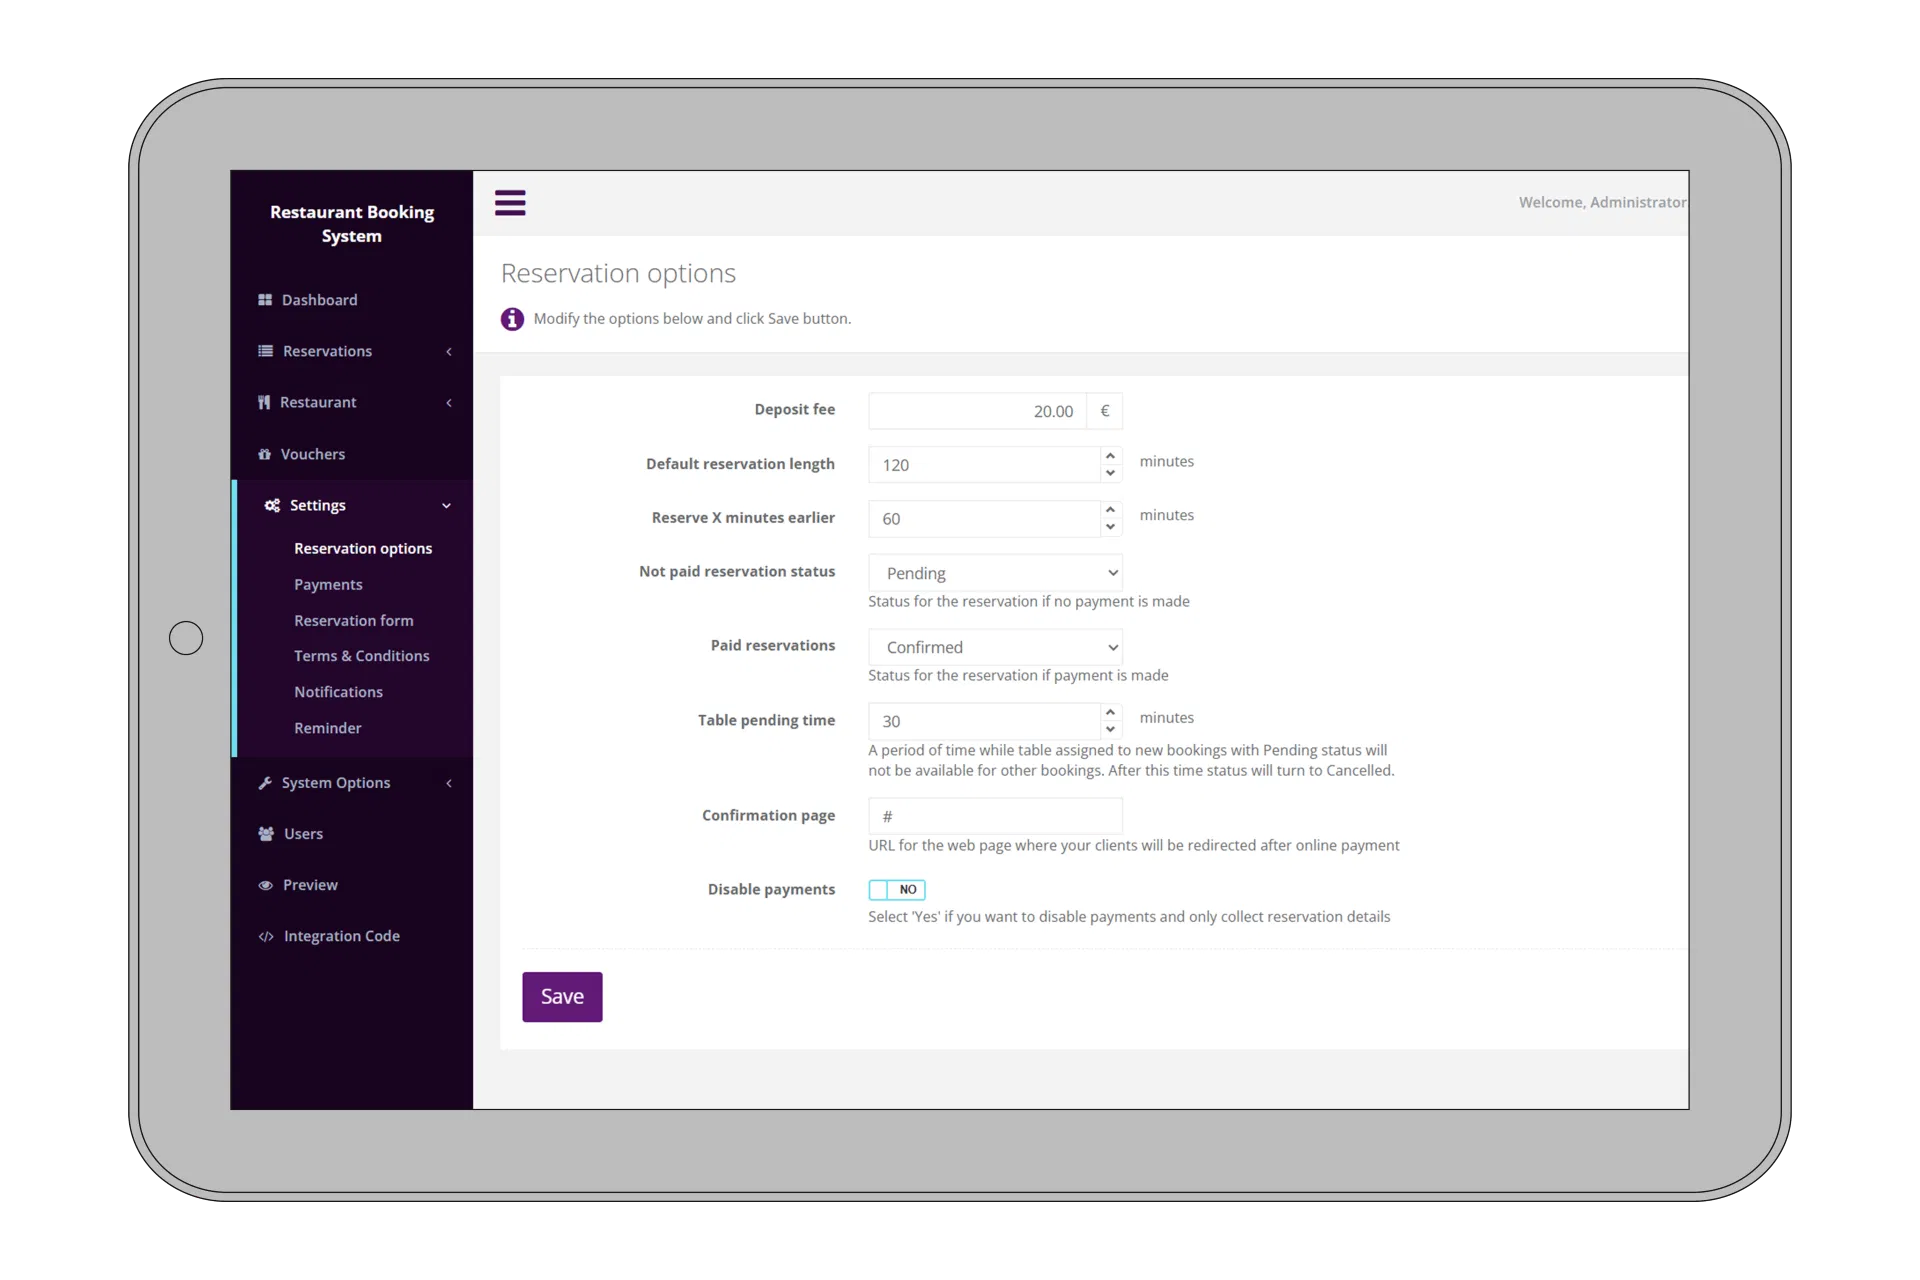
Task: Select the Restaurant menu icon
Action: point(264,402)
